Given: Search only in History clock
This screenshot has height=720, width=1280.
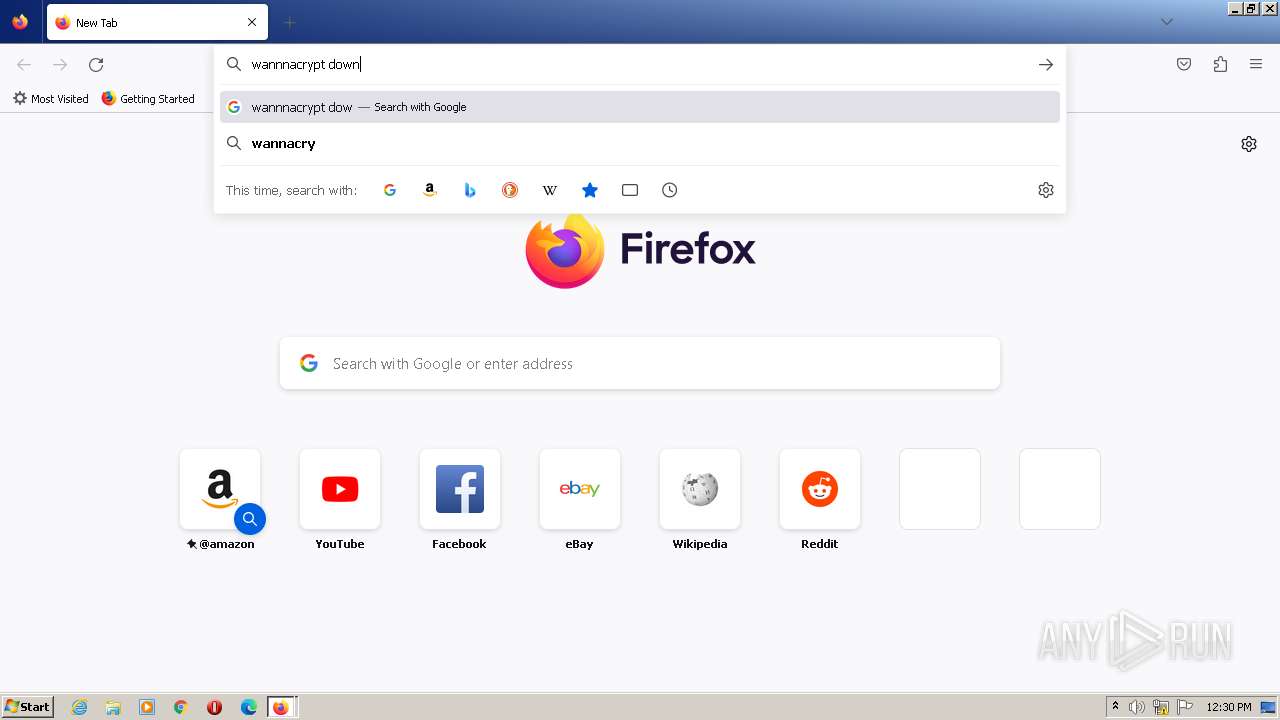Looking at the screenshot, I should tap(670, 190).
